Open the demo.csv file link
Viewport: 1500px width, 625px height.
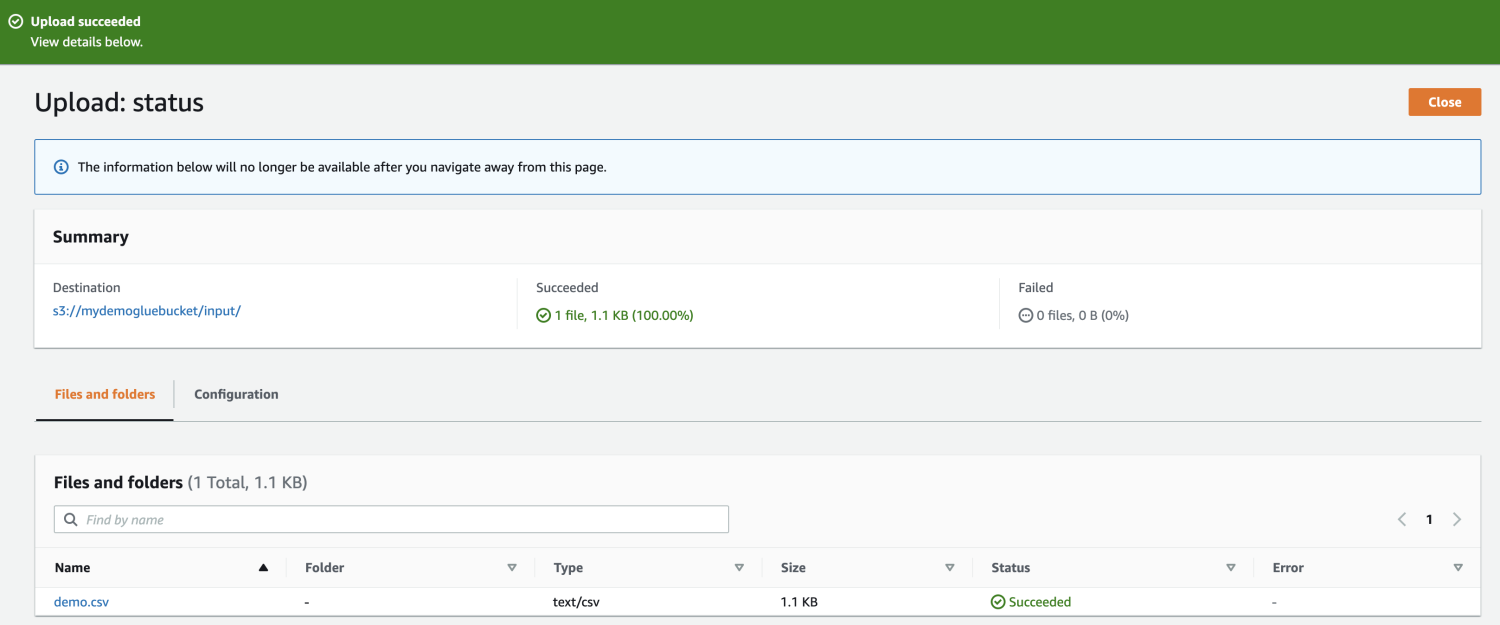pos(81,602)
